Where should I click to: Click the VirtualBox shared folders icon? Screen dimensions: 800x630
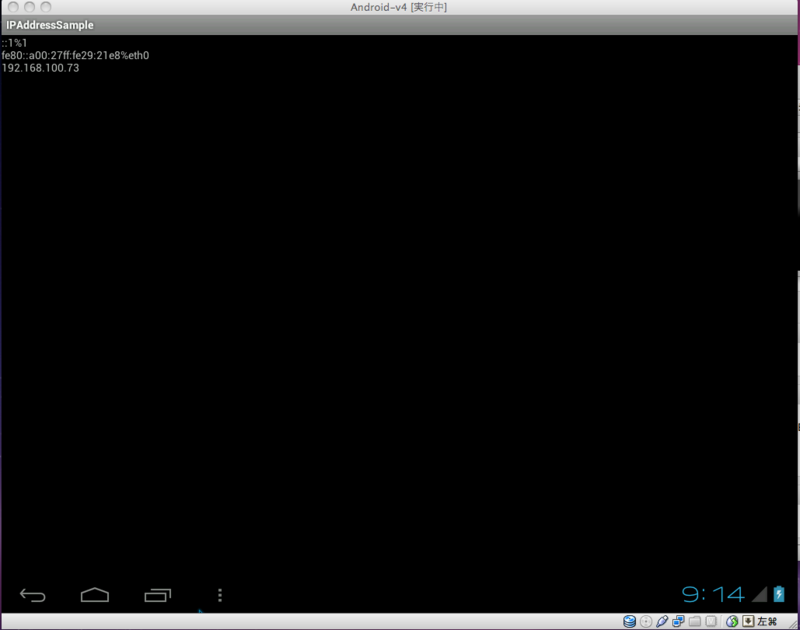[x=695, y=621]
